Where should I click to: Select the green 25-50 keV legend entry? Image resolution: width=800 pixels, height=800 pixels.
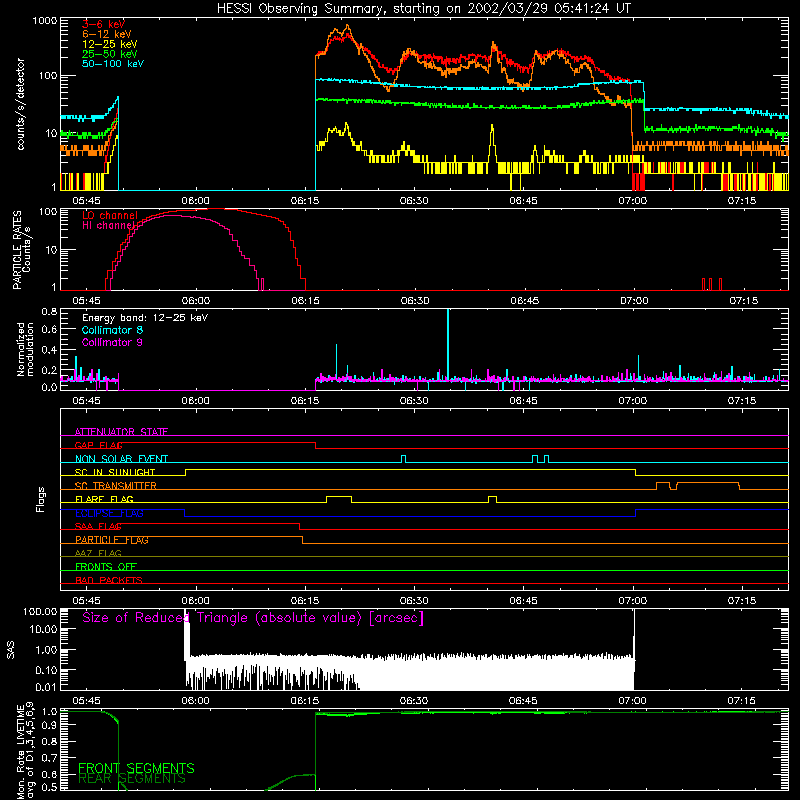click(110, 54)
